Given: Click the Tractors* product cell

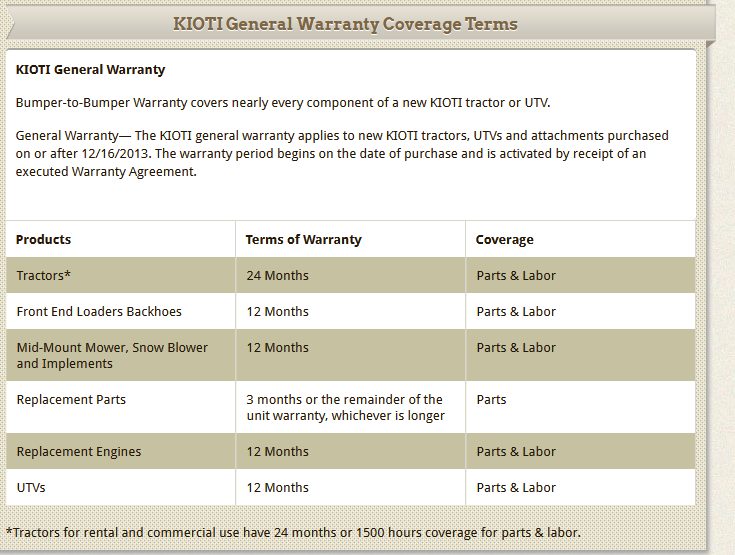Looking at the screenshot, I should point(44,276).
